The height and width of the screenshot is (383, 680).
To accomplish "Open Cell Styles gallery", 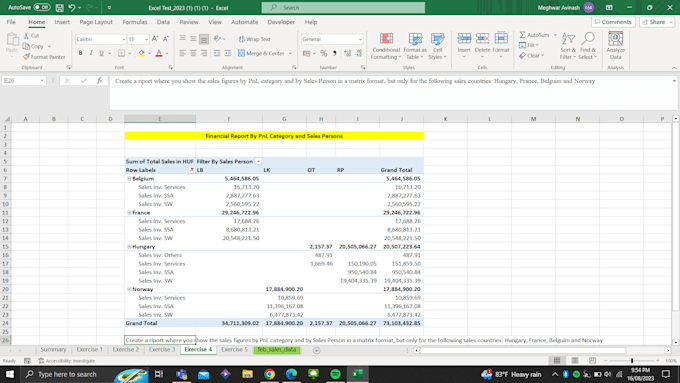I will 437,46.
